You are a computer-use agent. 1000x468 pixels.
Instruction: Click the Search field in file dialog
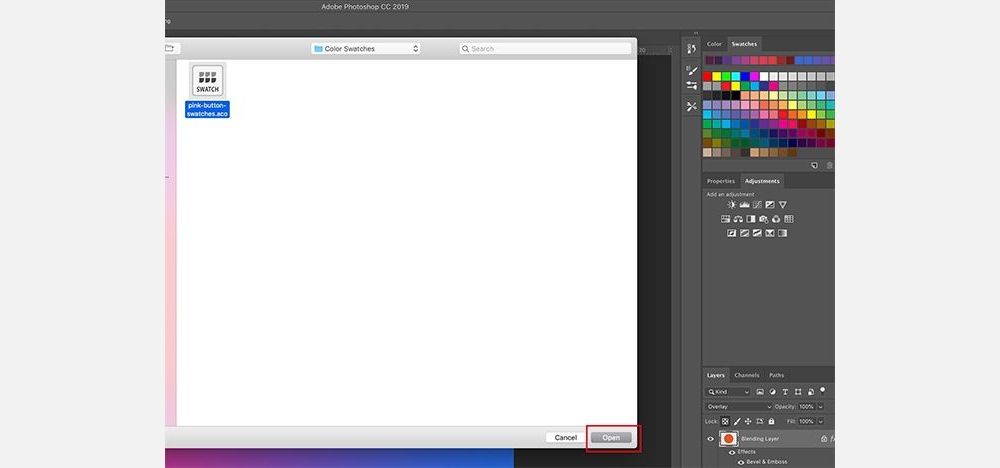click(545, 48)
